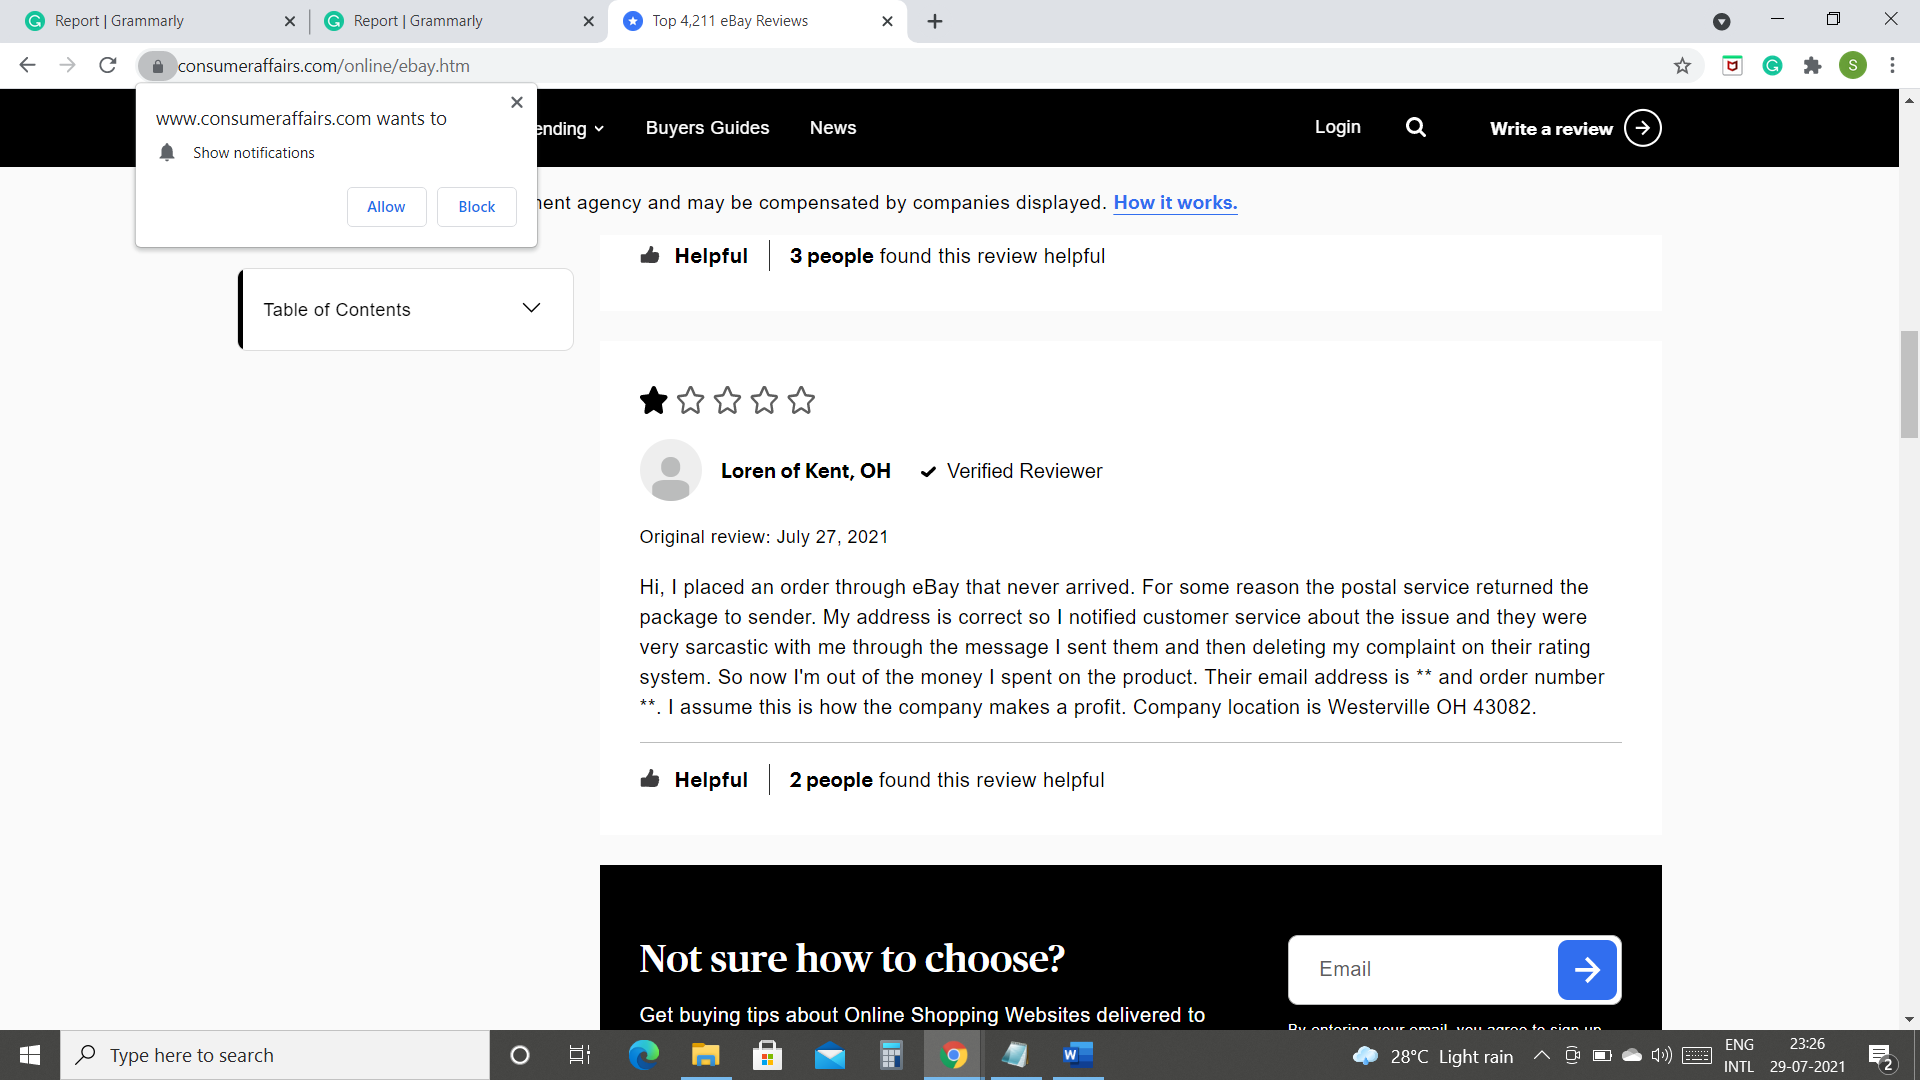Screen dimensions: 1920x1080
Task: Launch Microsoft Edge from the taskbar
Action: point(643,1055)
